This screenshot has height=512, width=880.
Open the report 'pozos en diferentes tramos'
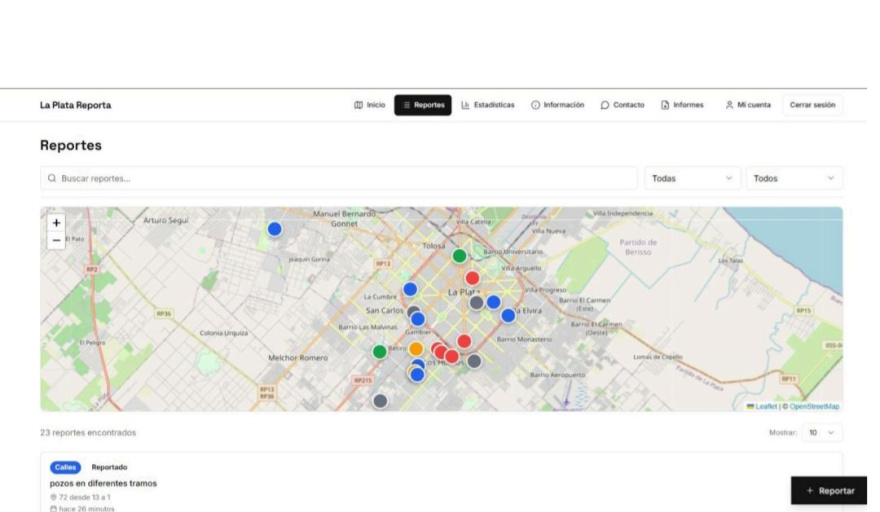103,483
